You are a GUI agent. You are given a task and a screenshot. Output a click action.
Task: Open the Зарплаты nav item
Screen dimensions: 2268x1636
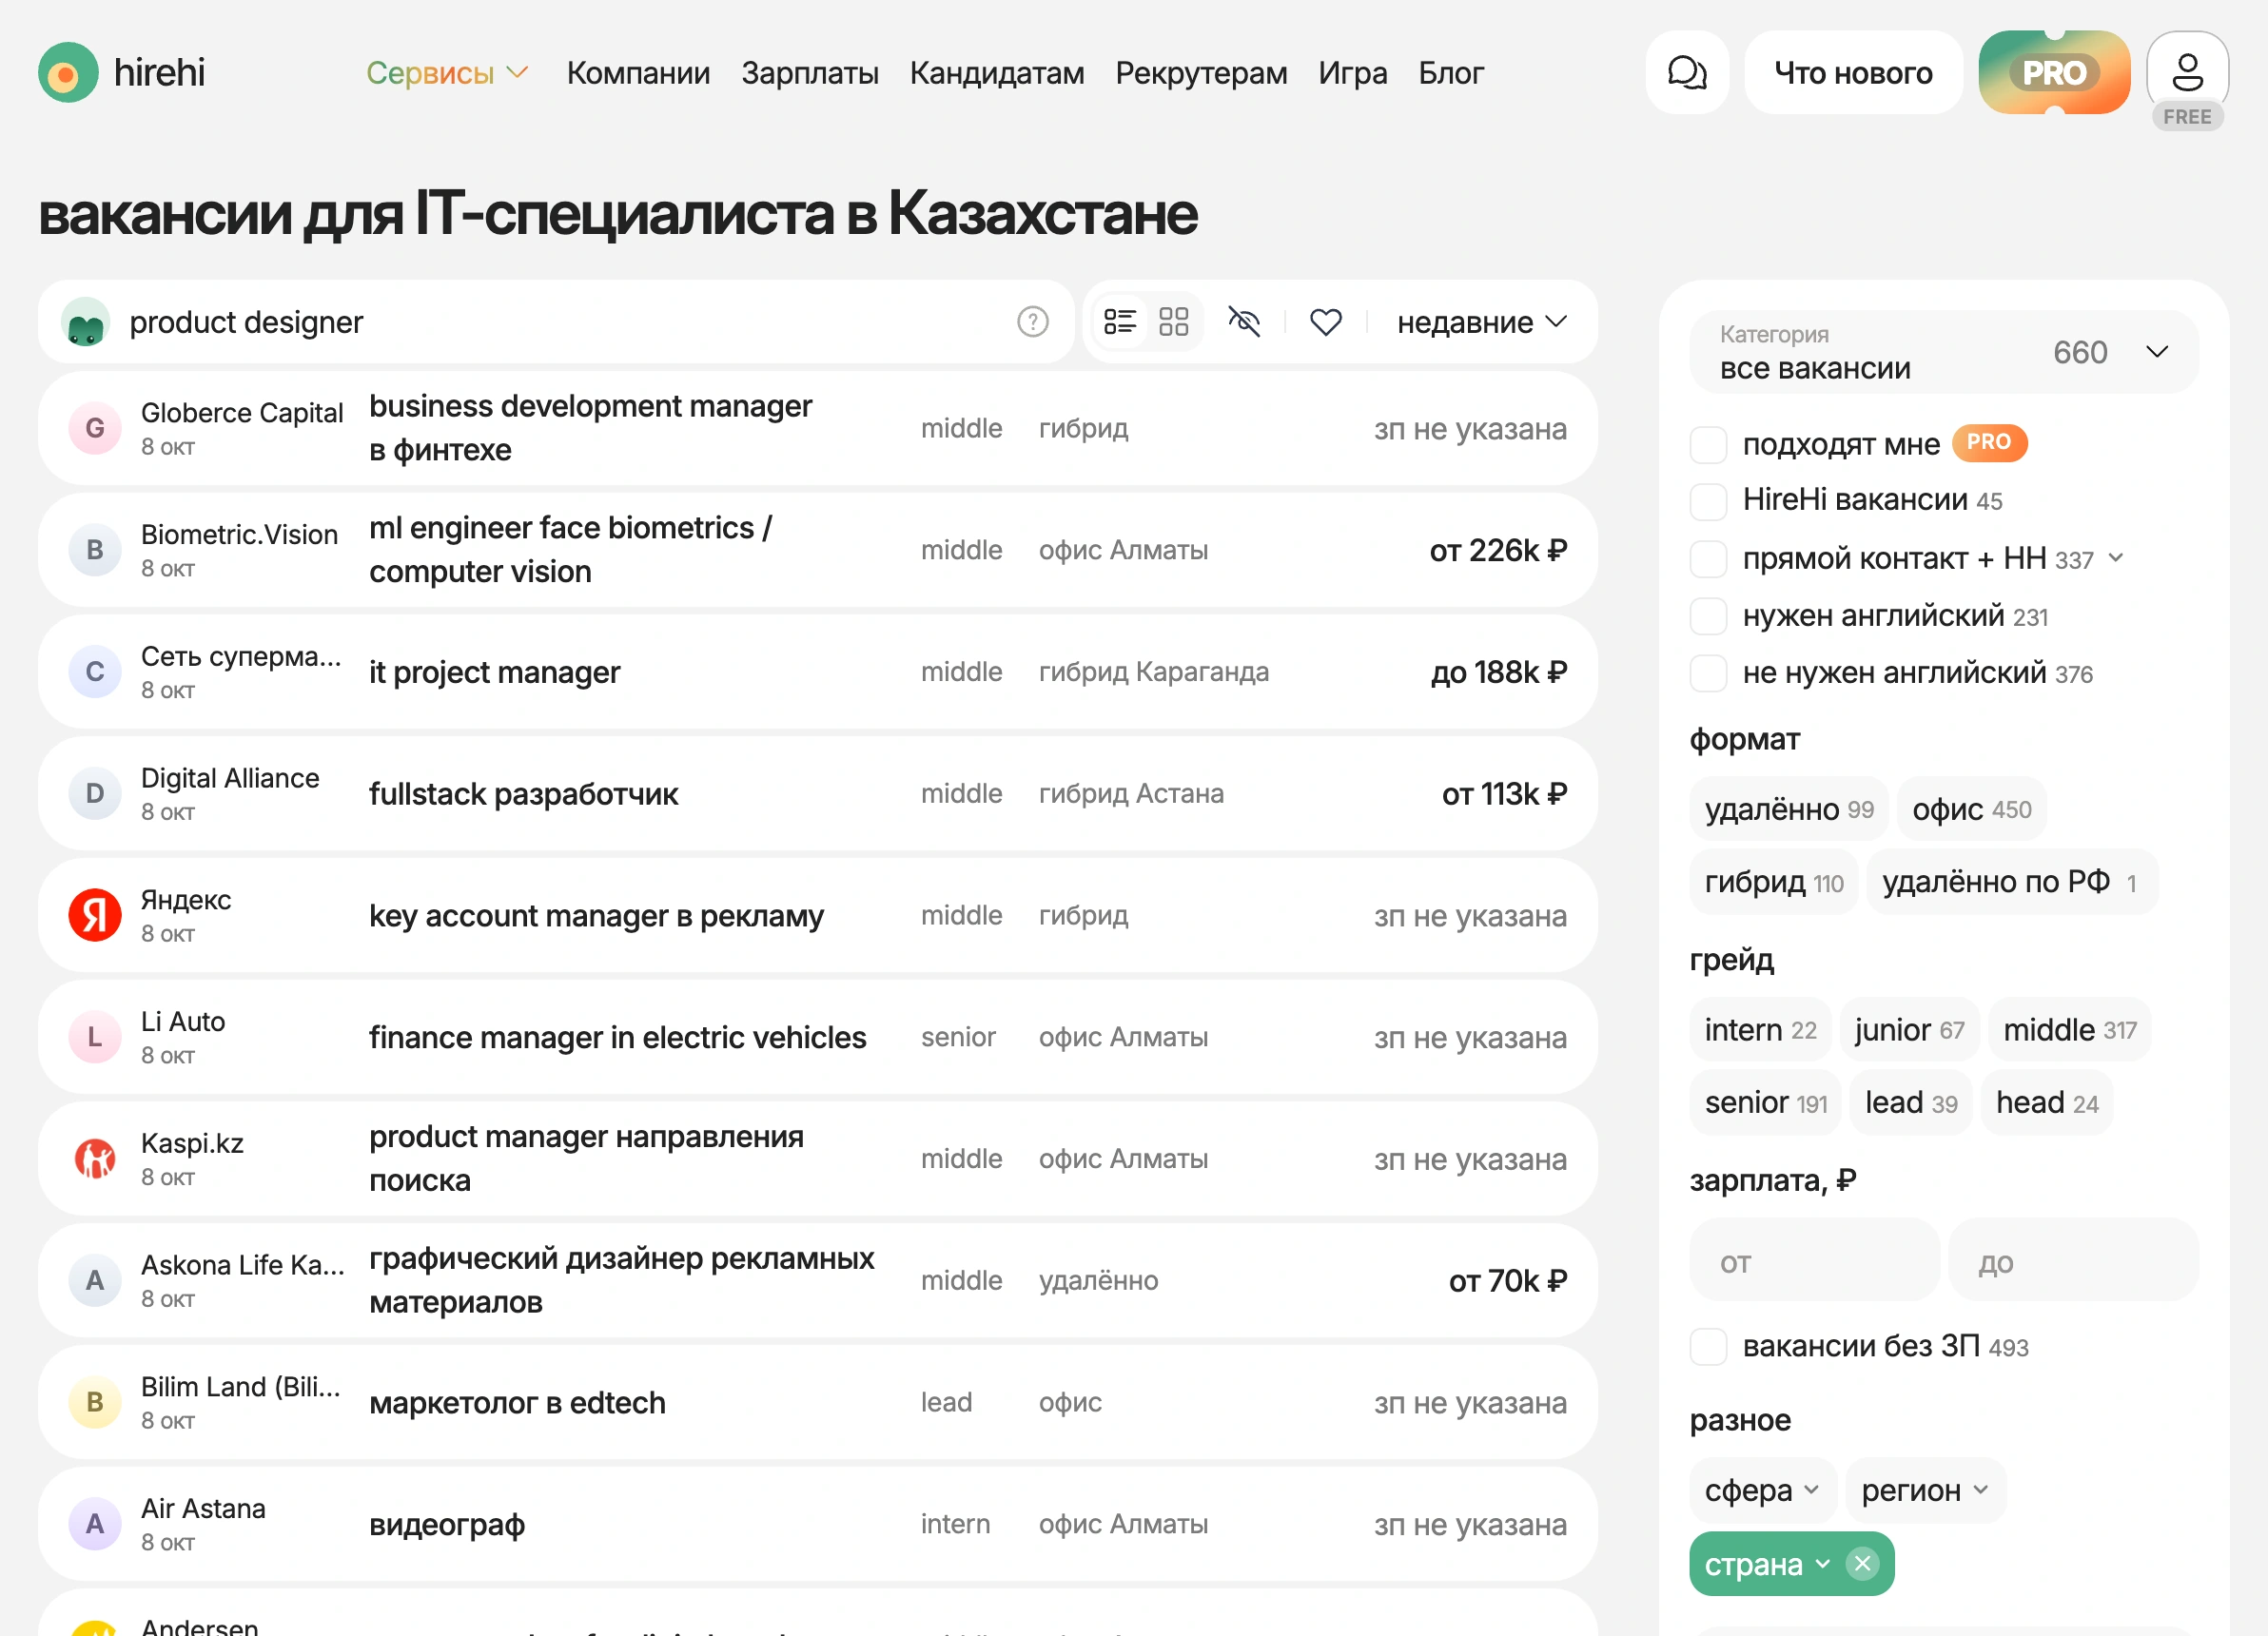809,72
